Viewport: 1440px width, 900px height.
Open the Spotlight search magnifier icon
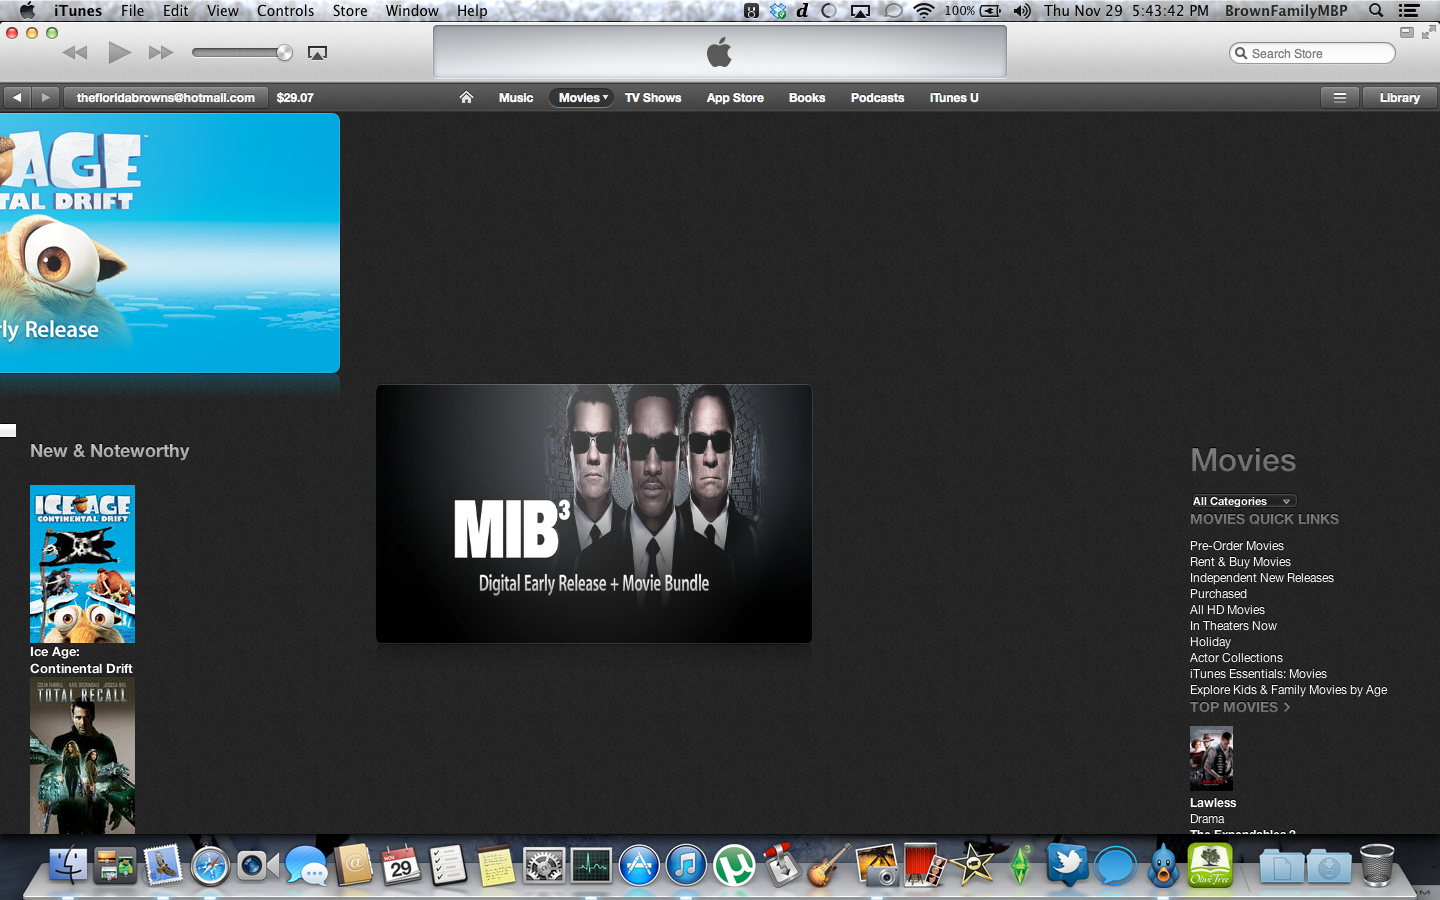pos(1376,11)
